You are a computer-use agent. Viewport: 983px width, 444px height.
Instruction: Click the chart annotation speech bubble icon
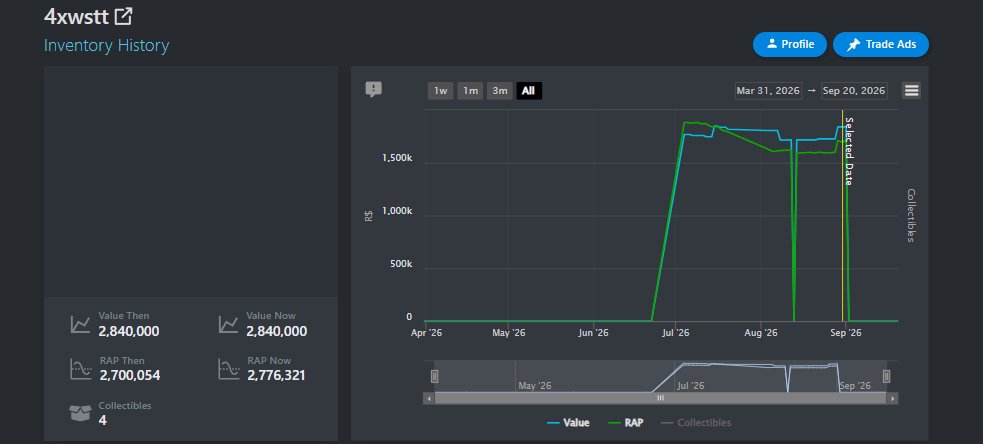(x=374, y=90)
